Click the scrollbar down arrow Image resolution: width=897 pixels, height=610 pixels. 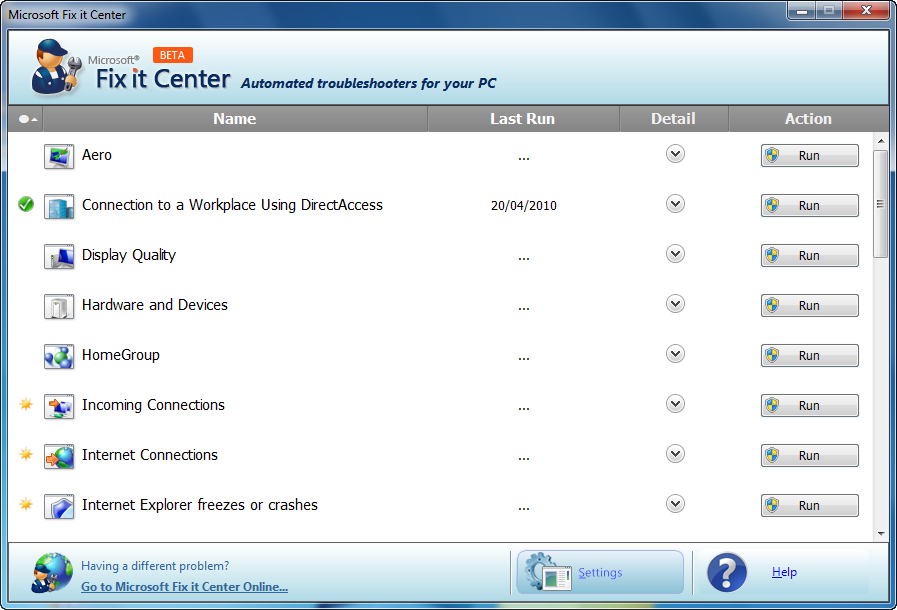click(x=880, y=533)
